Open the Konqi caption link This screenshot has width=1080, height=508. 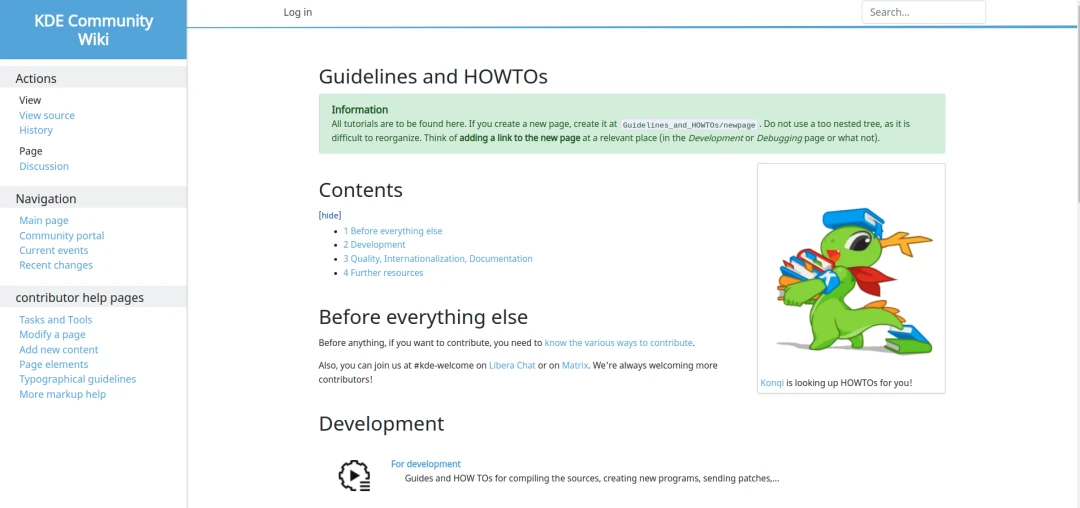coord(772,383)
